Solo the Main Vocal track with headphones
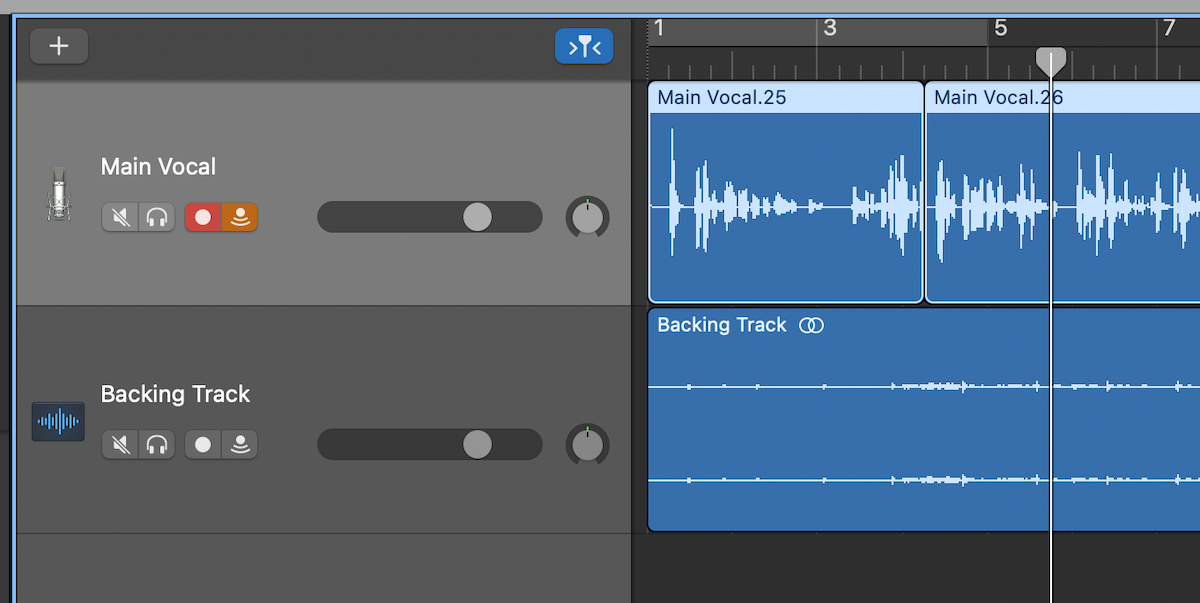 coord(156,217)
